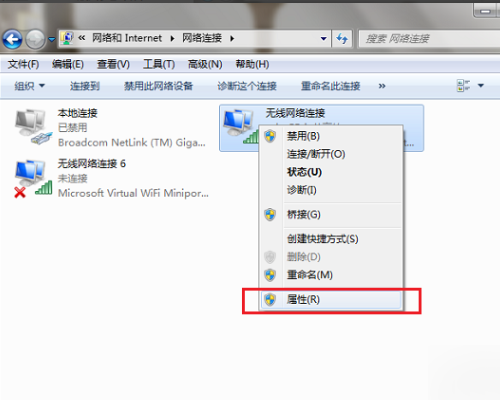Click the 搜索 网络连接 search box
The image size is (500, 400).
(x=430, y=39)
